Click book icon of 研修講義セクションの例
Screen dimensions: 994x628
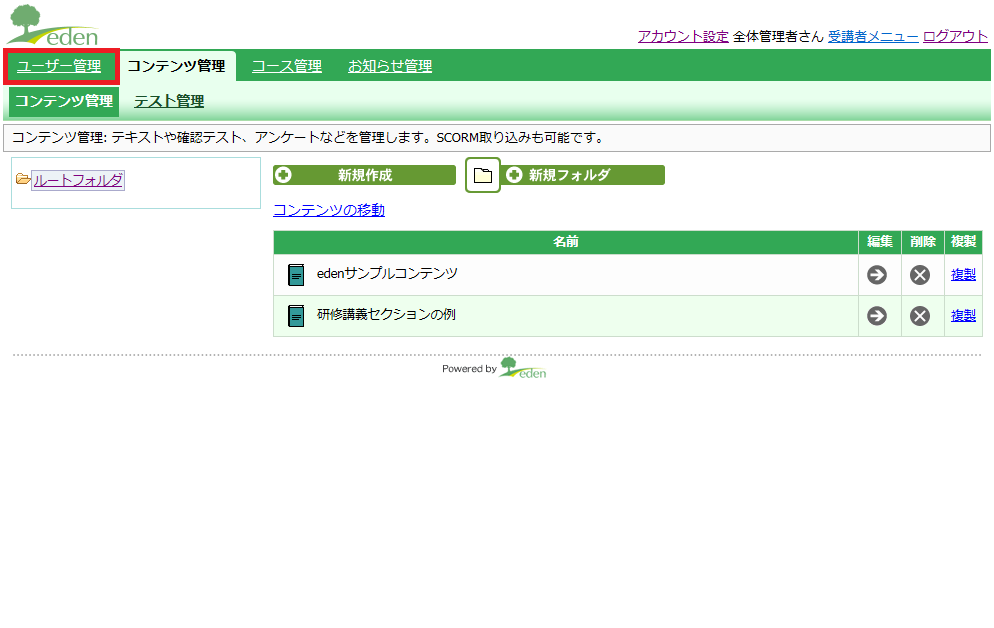point(296,316)
